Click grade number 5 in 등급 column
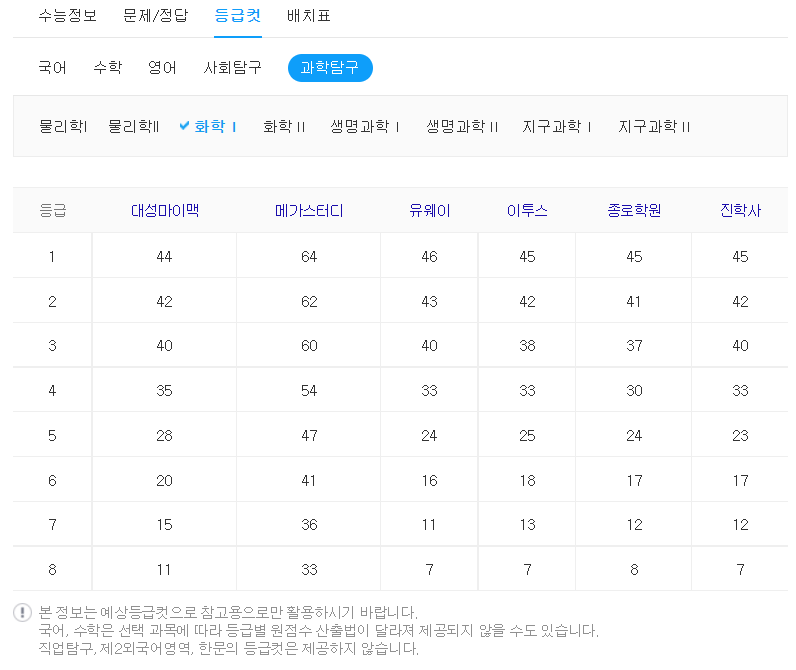796x670 pixels. tap(52, 436)
